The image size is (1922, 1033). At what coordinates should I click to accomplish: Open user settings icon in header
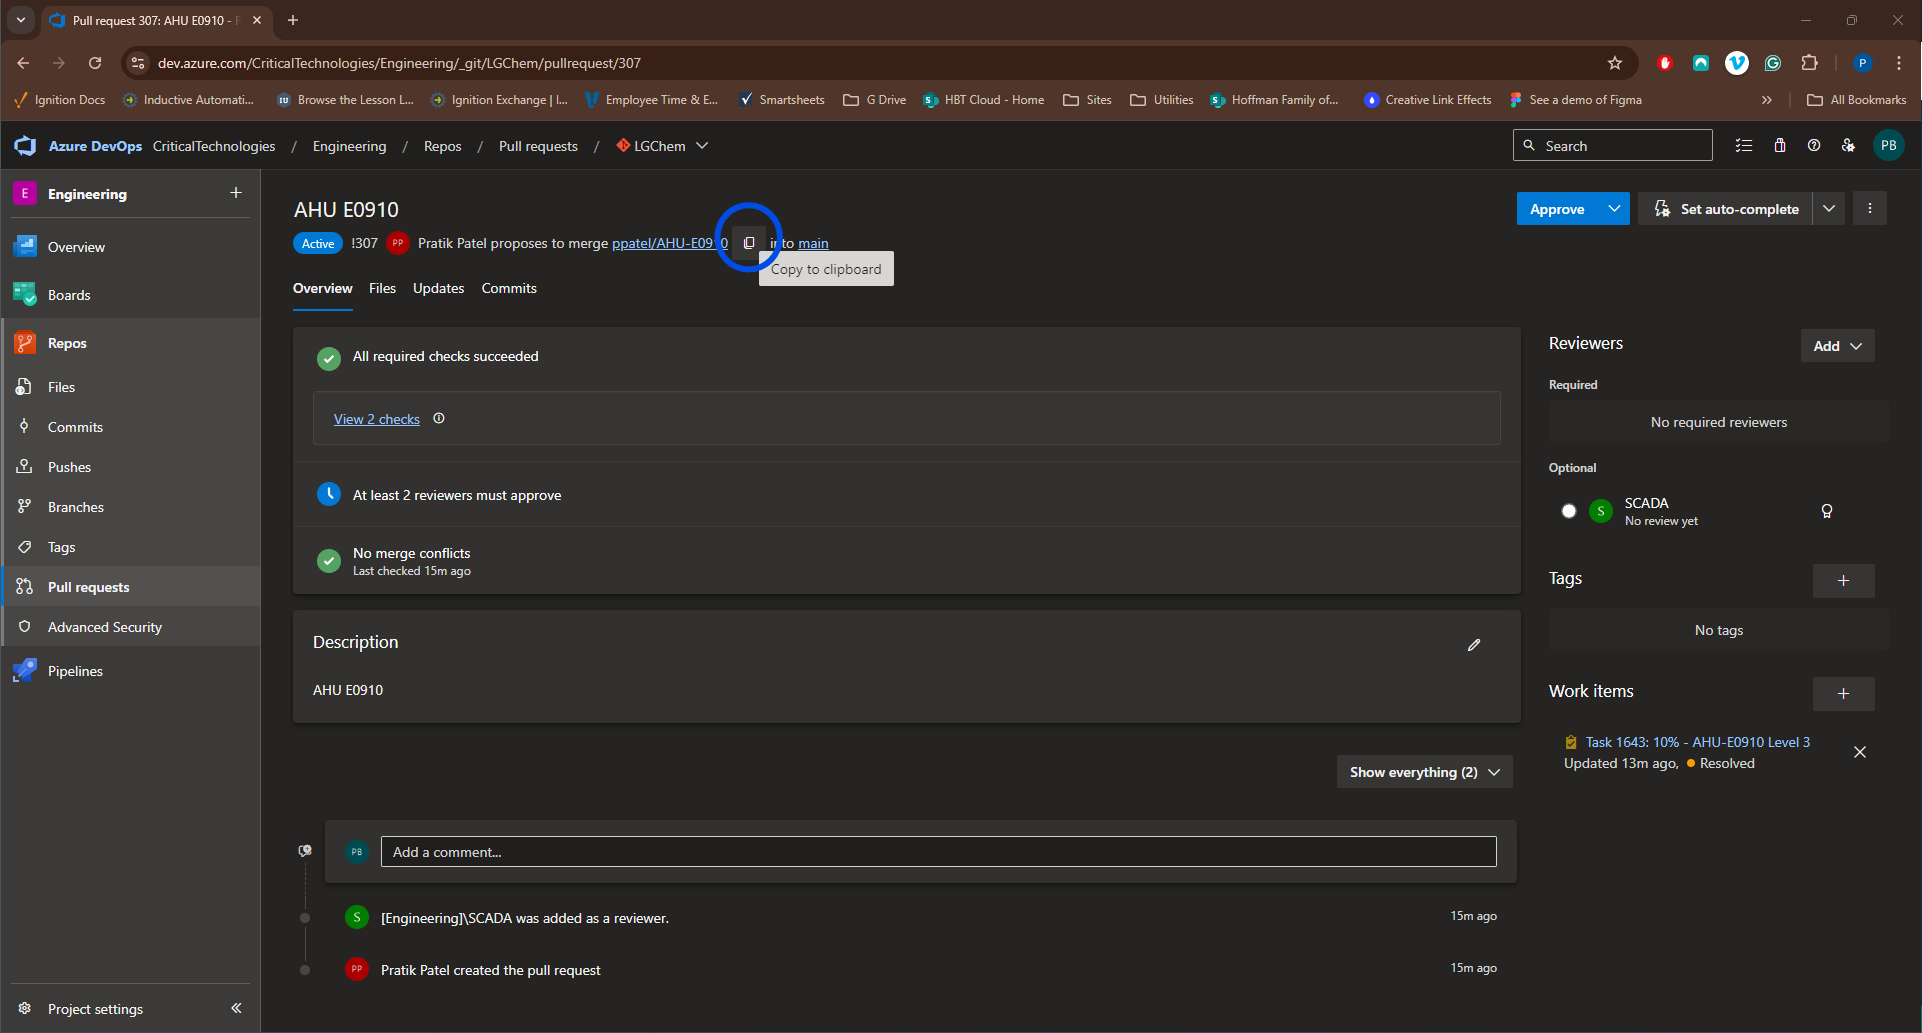pos(1848,146)
